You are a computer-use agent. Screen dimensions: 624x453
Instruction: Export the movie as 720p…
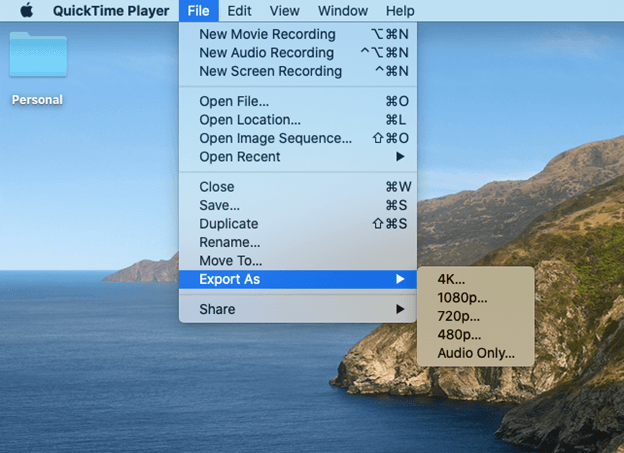tap(476, 316)
